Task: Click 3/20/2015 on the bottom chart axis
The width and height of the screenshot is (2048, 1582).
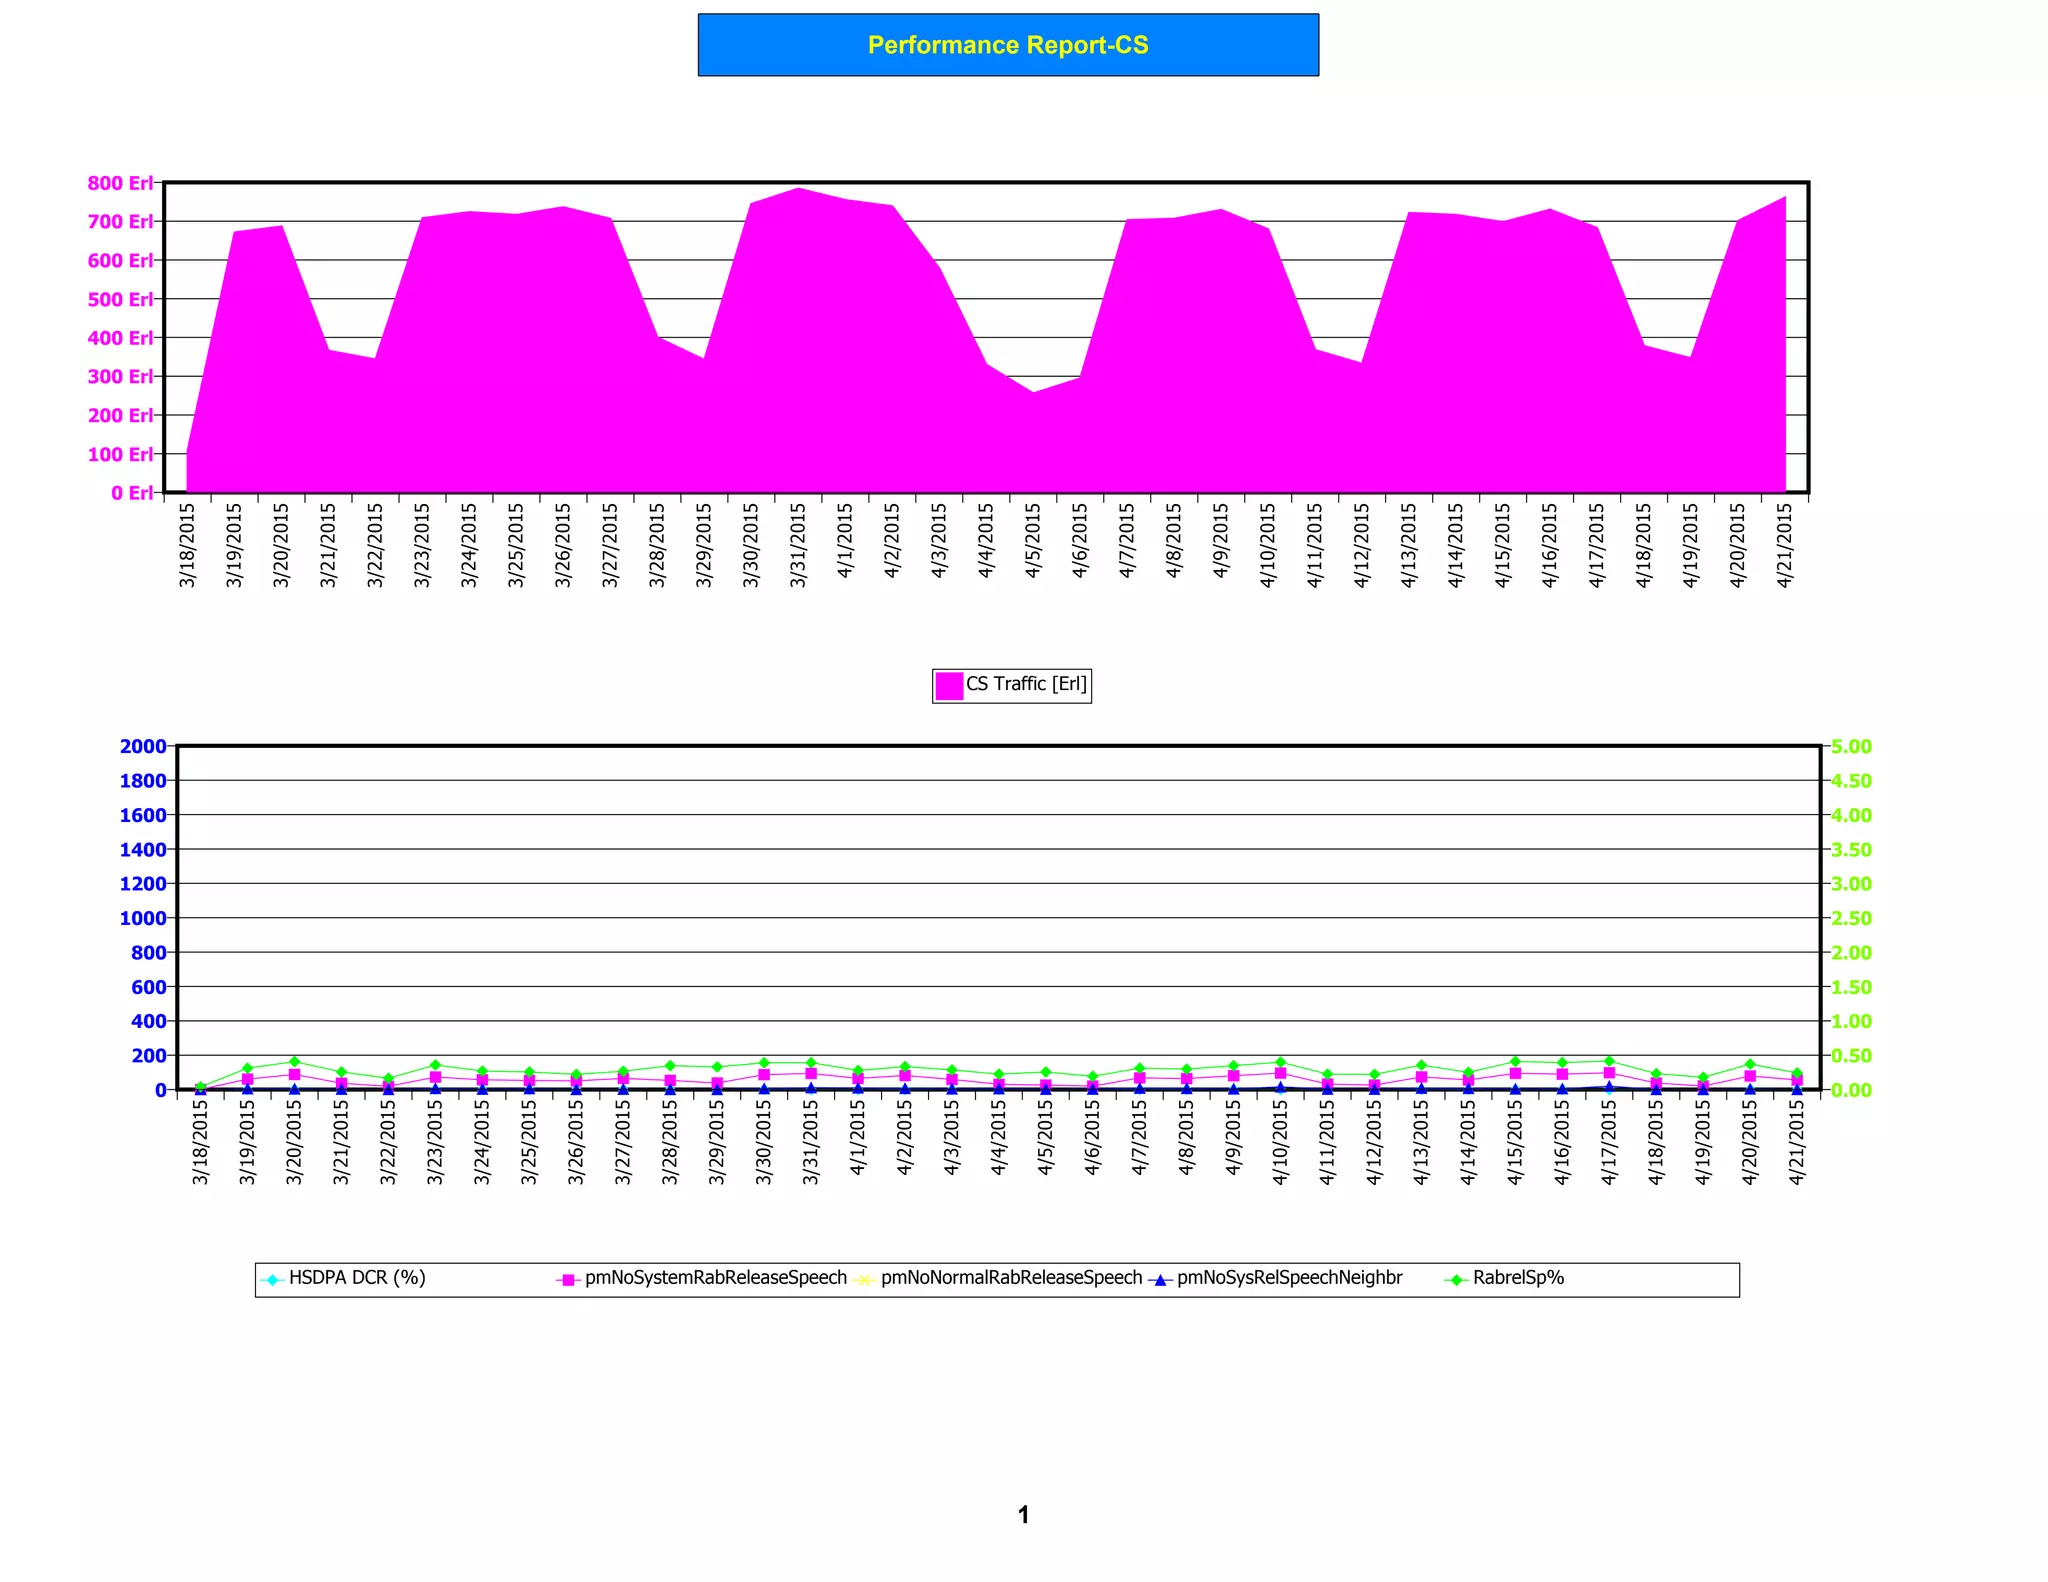Action: (294, 1142)
